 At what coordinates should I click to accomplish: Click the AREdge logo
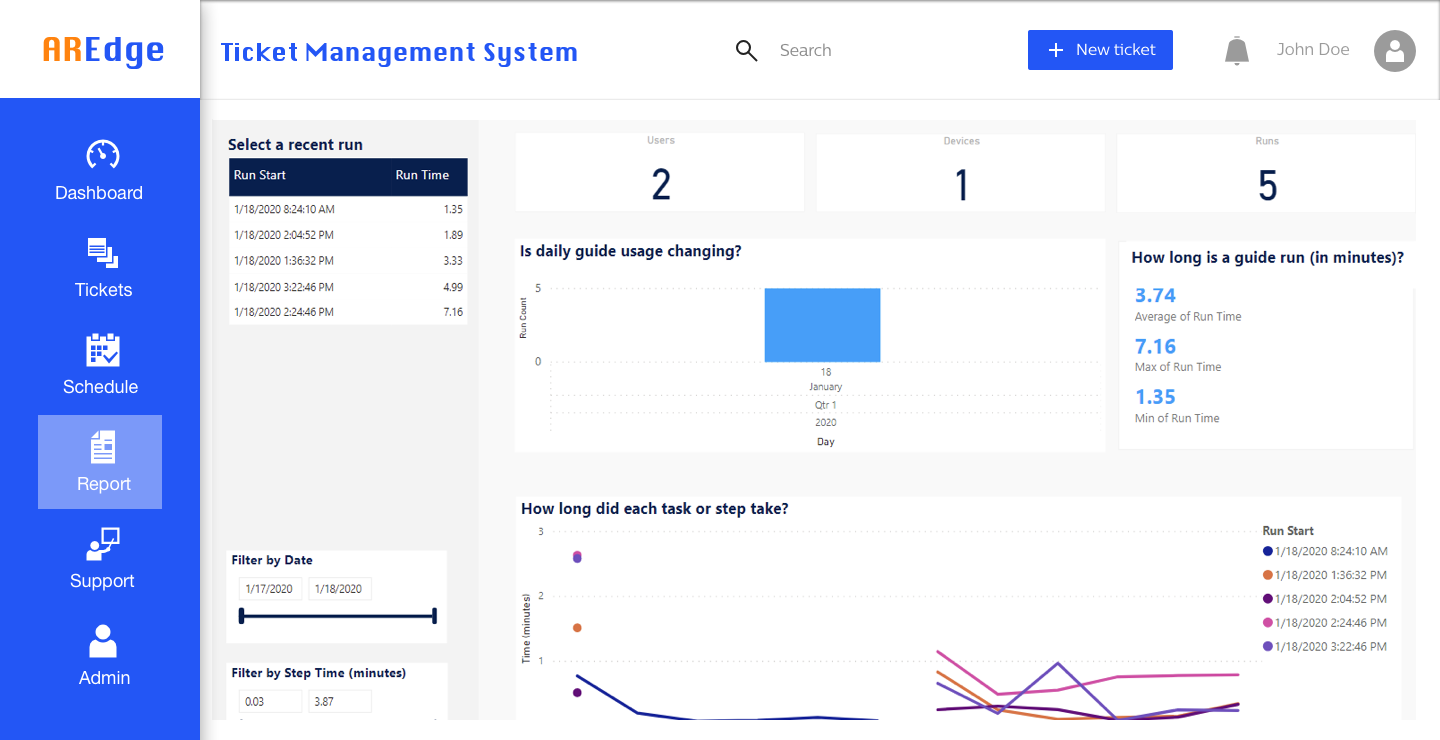pos(103,50)
